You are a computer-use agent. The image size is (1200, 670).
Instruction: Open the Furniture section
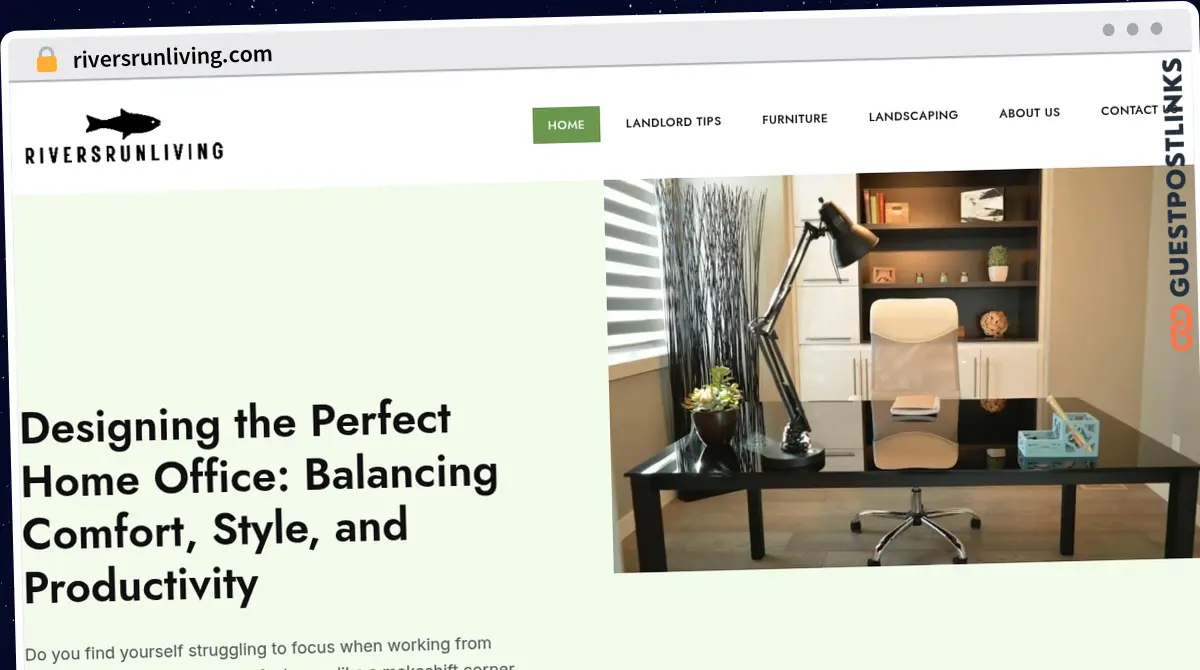click(x=794, y=119)
